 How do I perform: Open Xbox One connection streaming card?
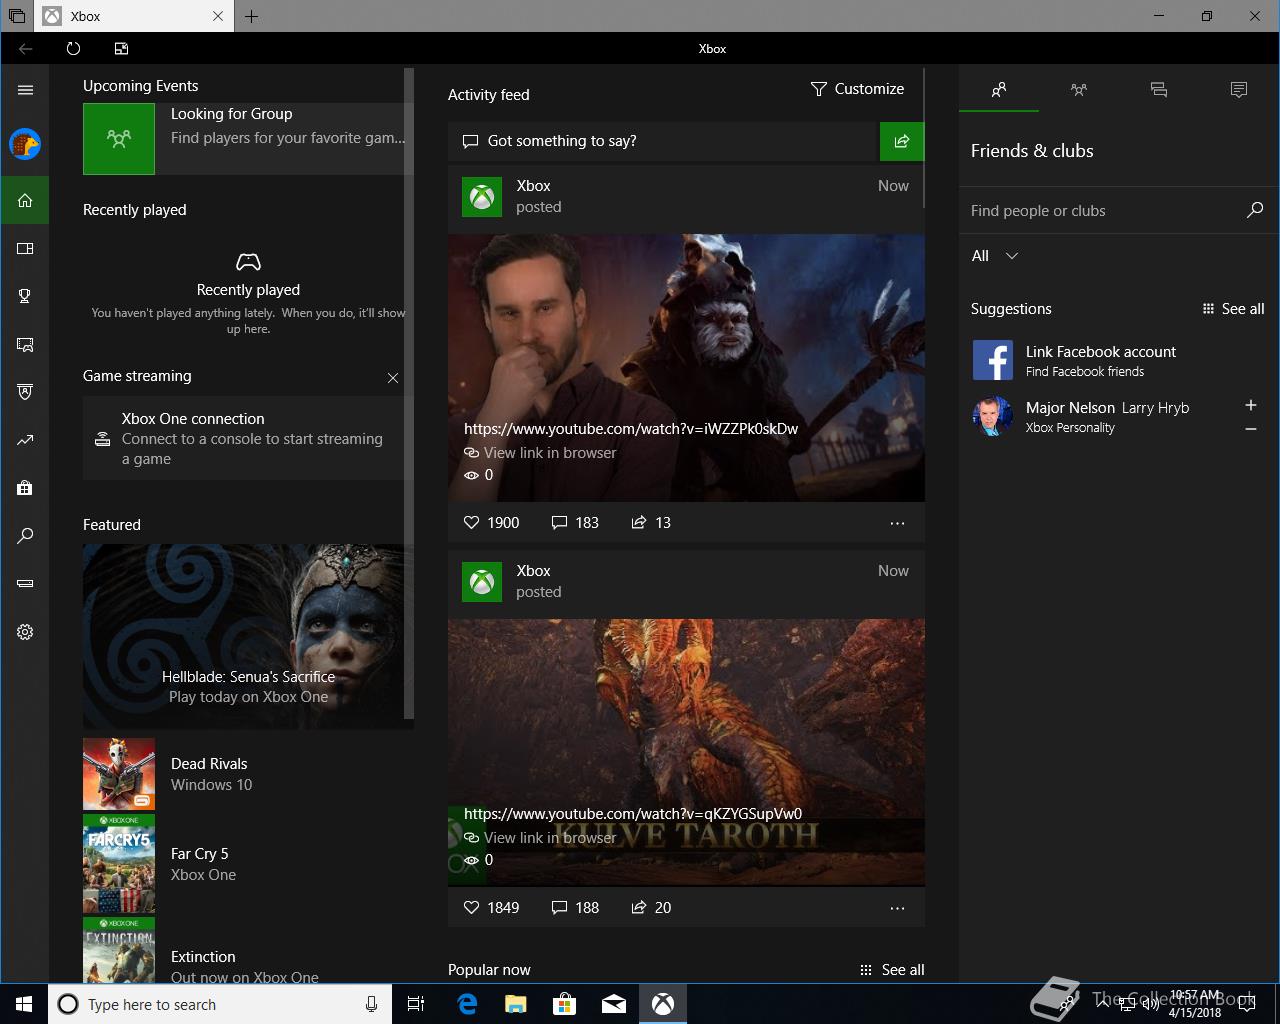(x=243, y=439)
